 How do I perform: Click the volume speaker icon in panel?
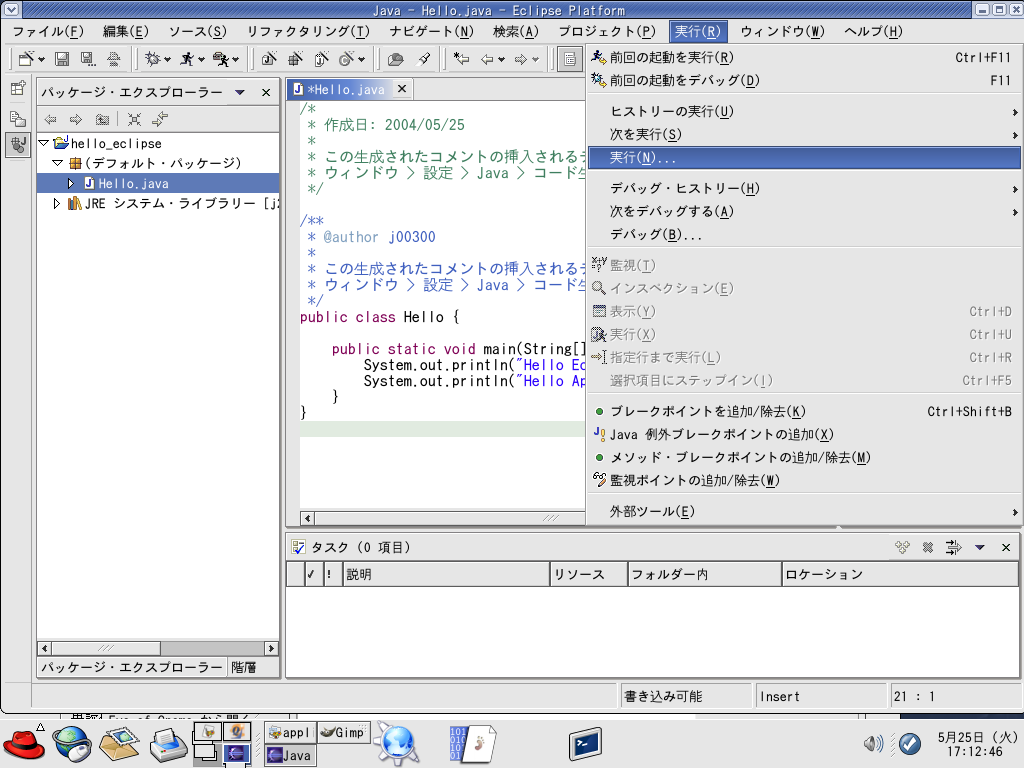[873, 743]
